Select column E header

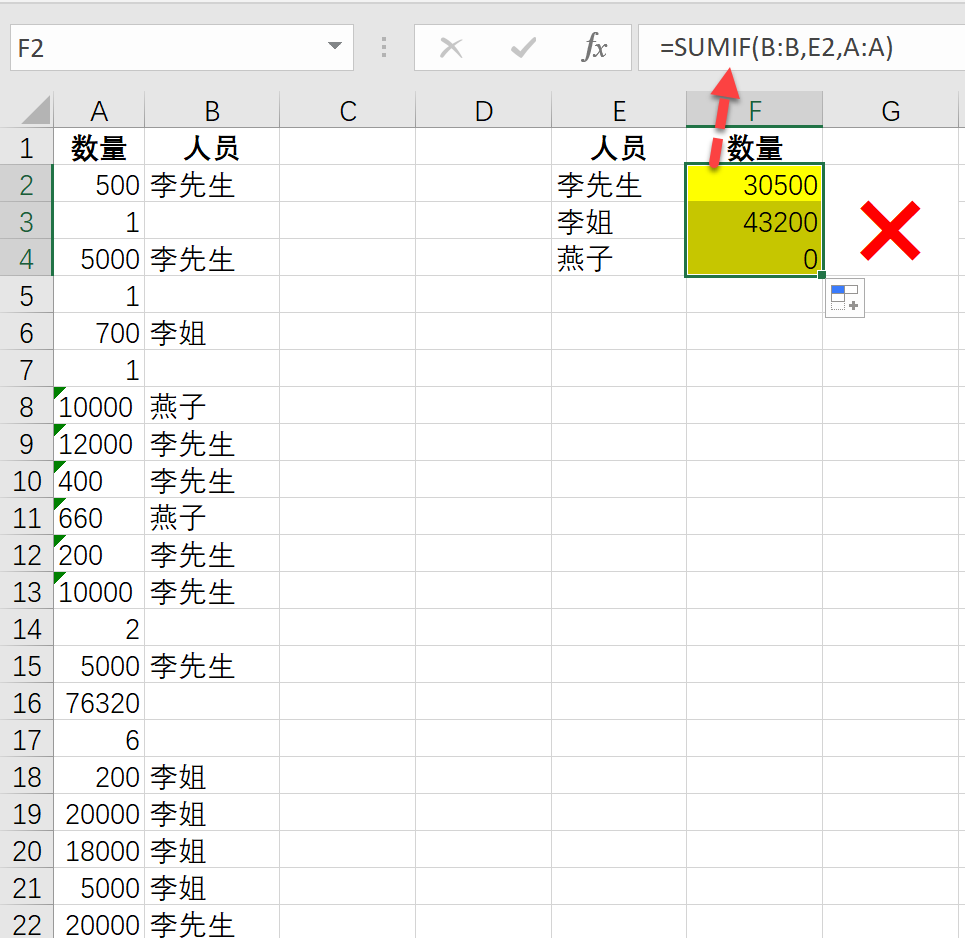(x=619, y=111)
